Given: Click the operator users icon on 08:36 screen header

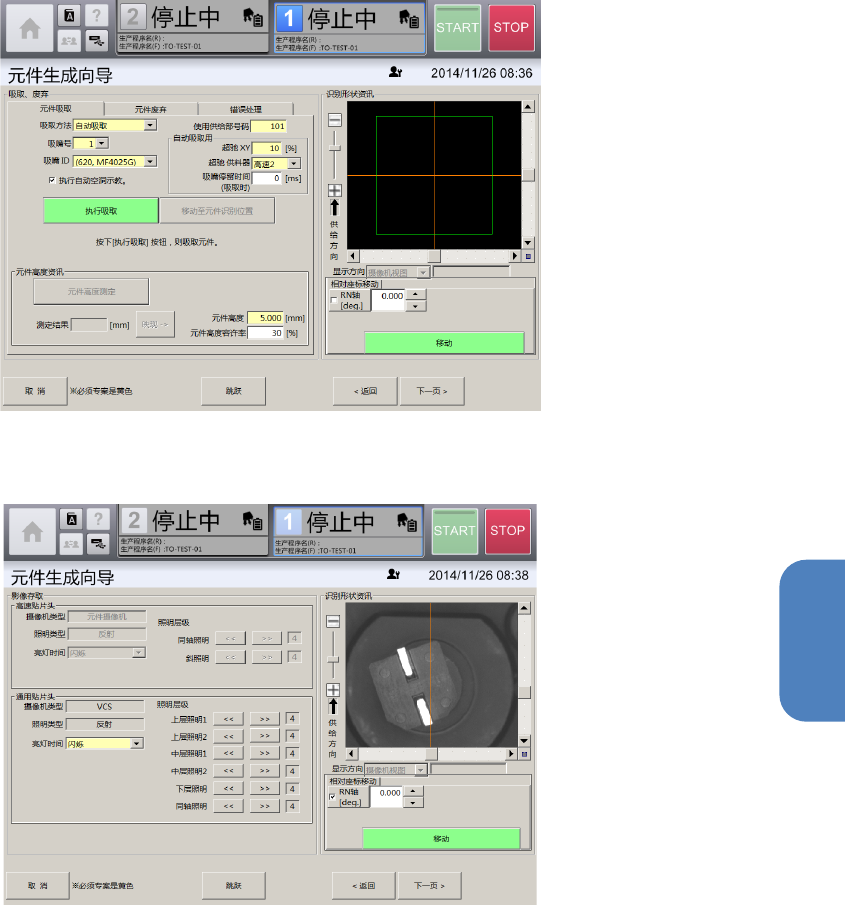Looking at the screenshot, I should [69, 40].
